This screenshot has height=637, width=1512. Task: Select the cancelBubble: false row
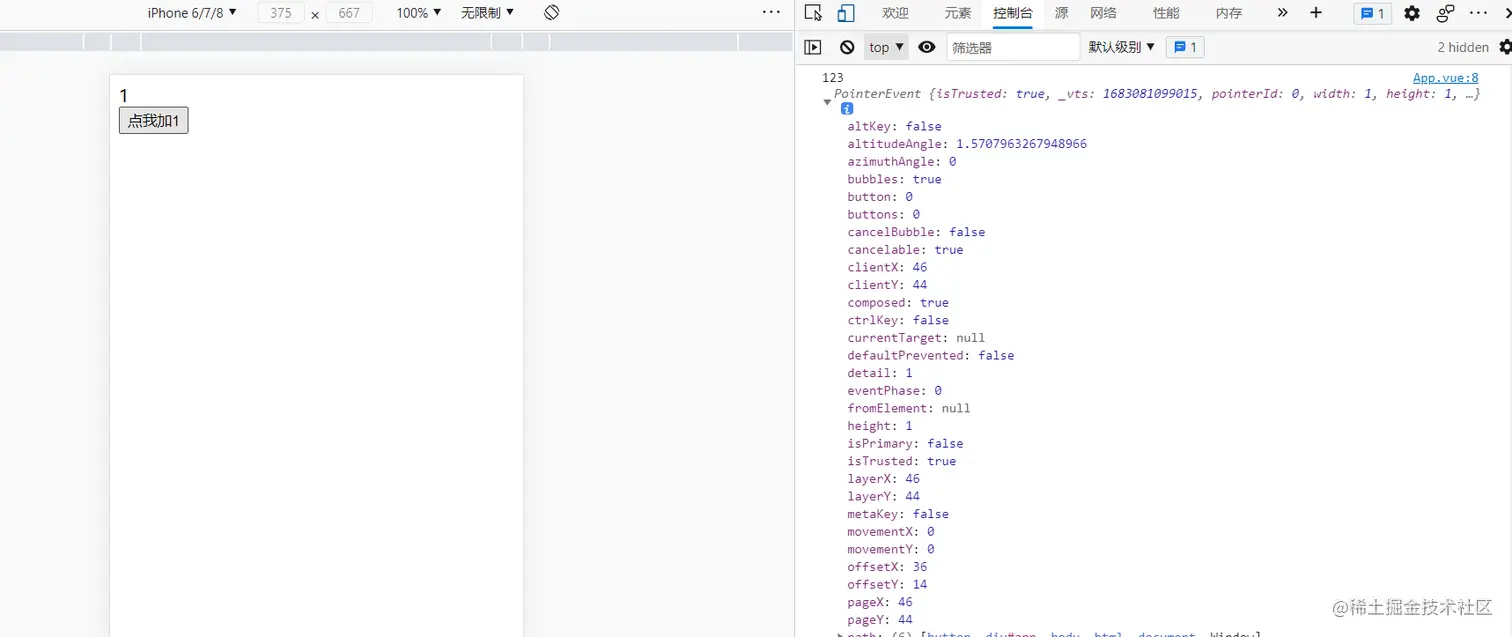point(916,232)
